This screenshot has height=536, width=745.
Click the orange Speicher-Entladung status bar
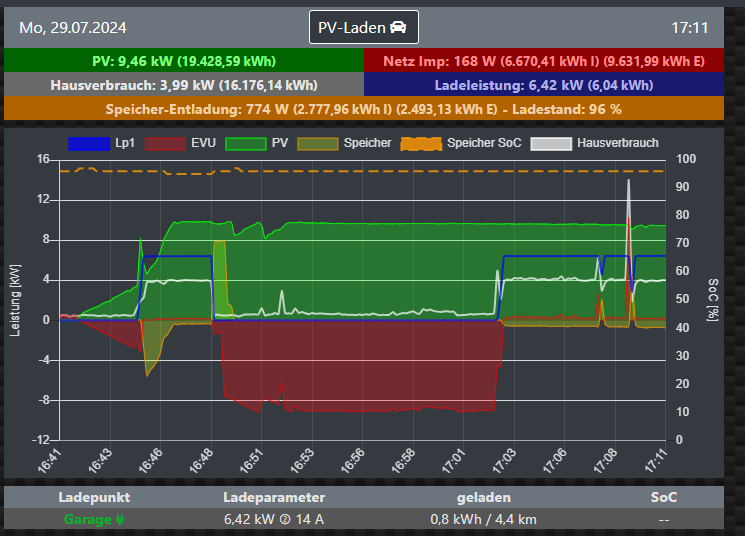tap(363, 109)
